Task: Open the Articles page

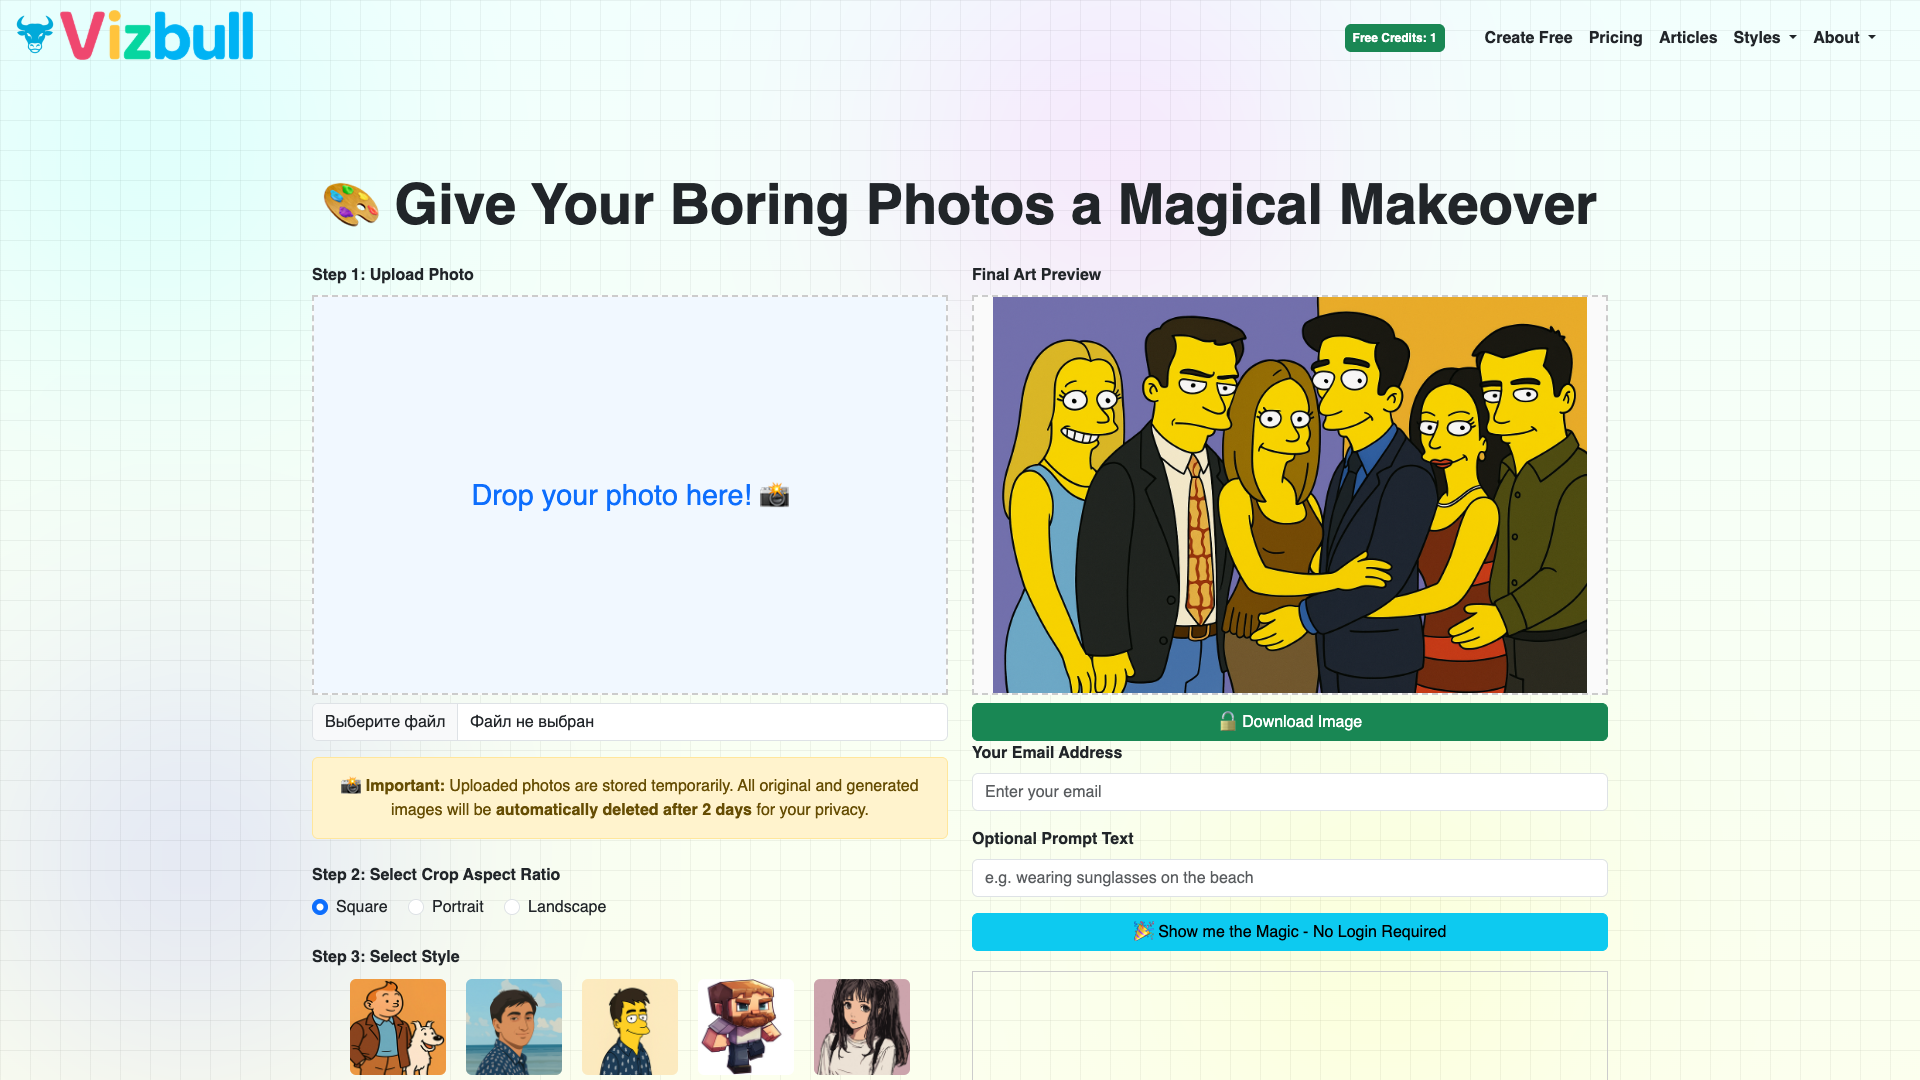Action: coord(1688,37)
